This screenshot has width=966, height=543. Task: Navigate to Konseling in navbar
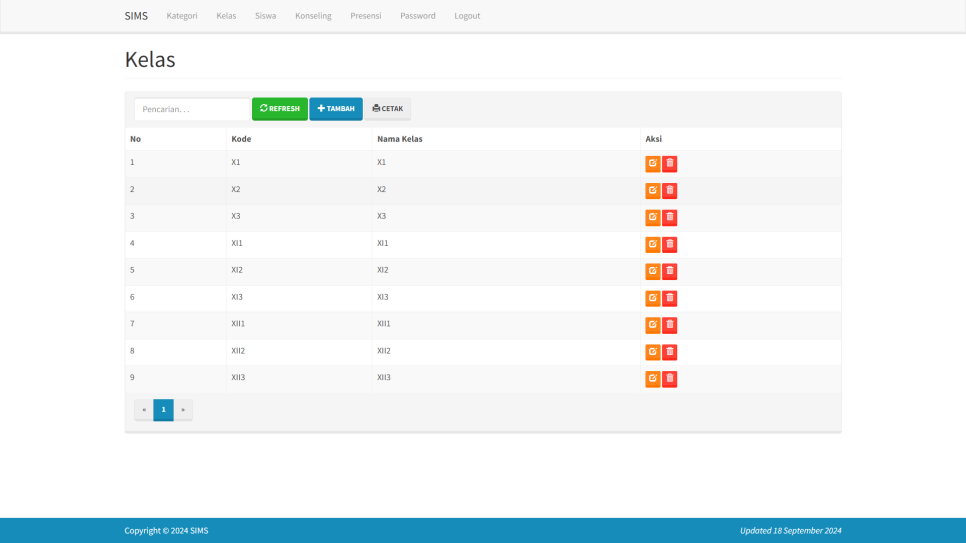(313, 16)
